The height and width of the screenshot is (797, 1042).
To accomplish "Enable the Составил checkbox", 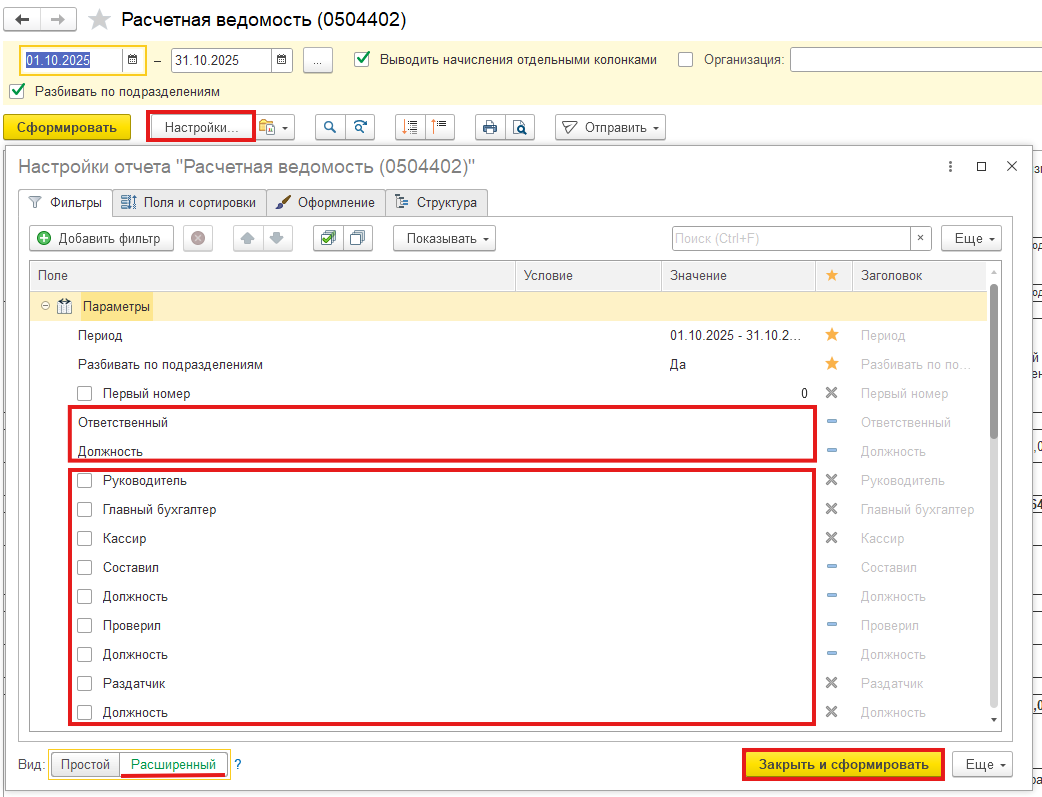I will 84,568.
